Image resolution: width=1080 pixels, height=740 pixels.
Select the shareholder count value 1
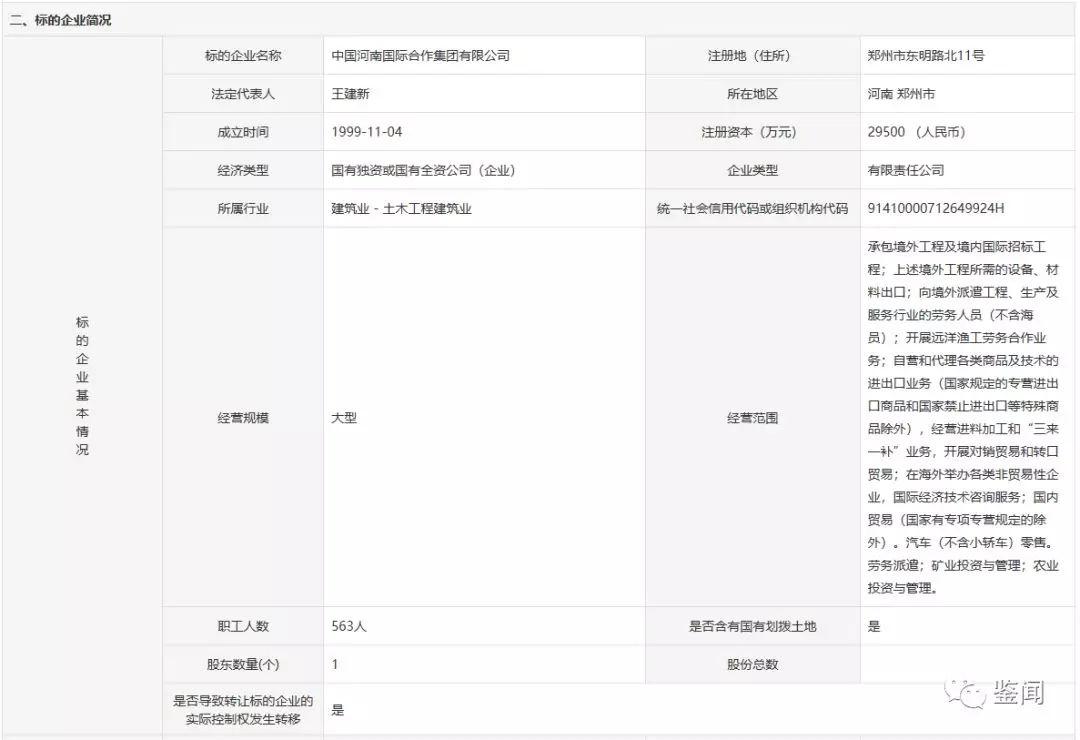333,663
